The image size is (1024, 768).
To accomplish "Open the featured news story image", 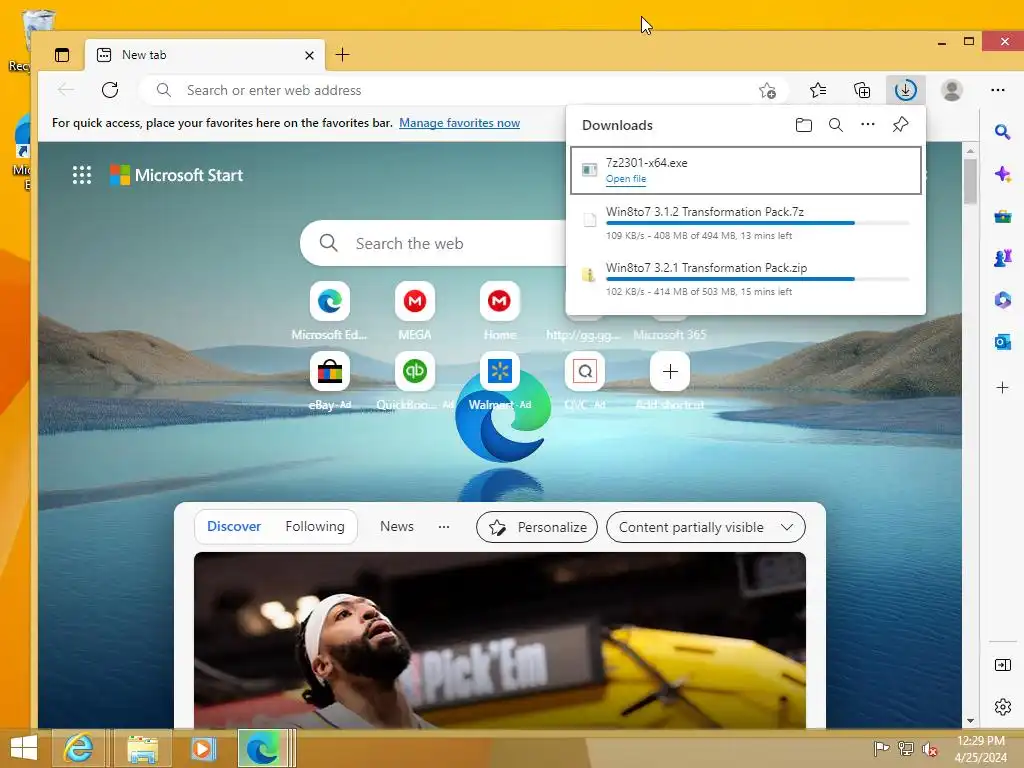I will (500, 640).
